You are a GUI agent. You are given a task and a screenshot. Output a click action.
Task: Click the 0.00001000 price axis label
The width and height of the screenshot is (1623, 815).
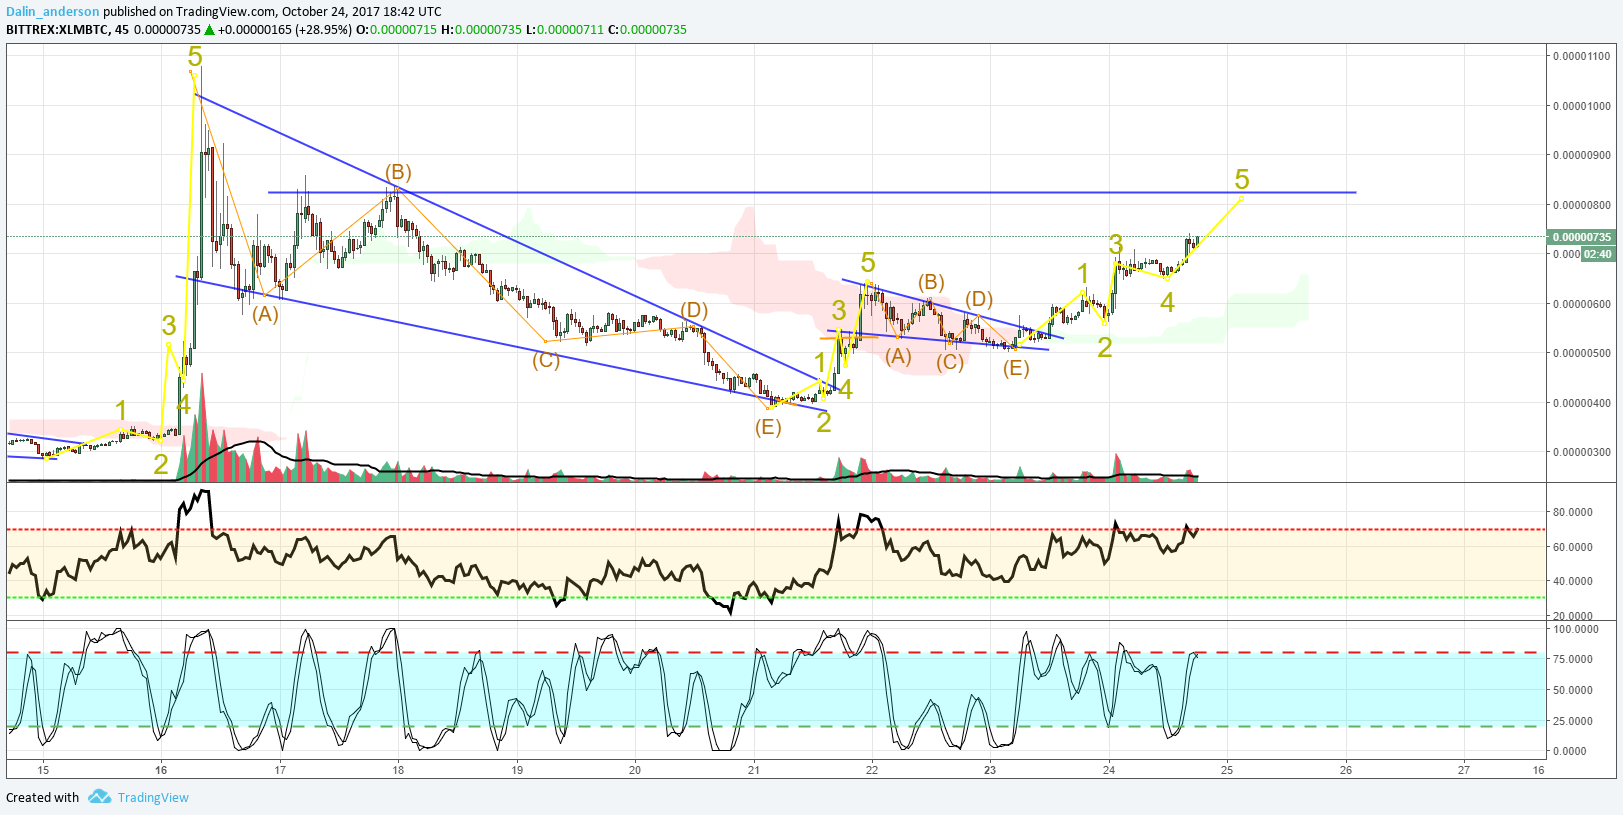coord(1581,106)
